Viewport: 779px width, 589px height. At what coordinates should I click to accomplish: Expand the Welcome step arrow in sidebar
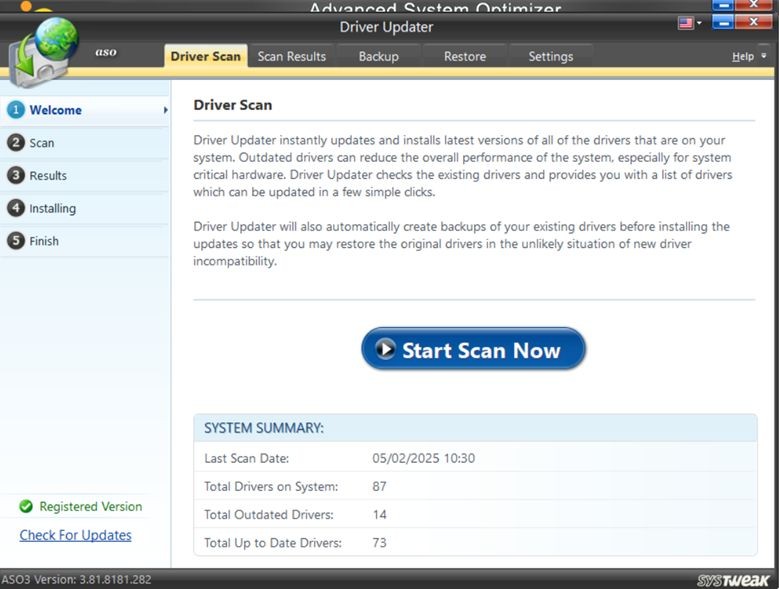(x=165, y=110)
